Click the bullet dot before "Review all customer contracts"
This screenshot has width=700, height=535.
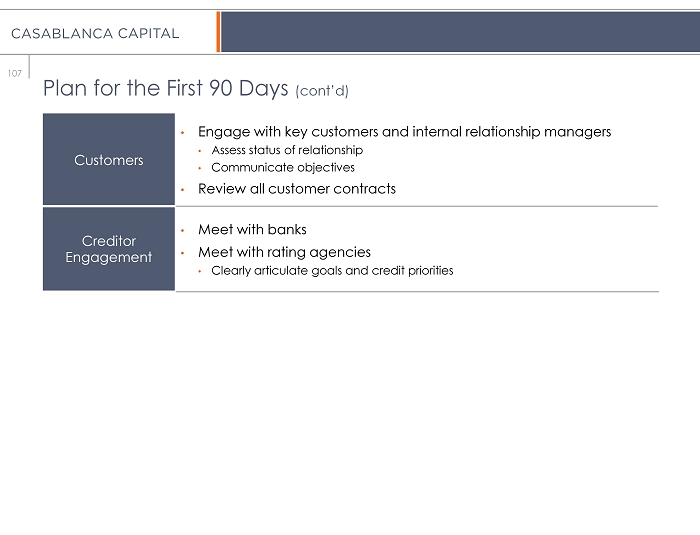(183, 189)
